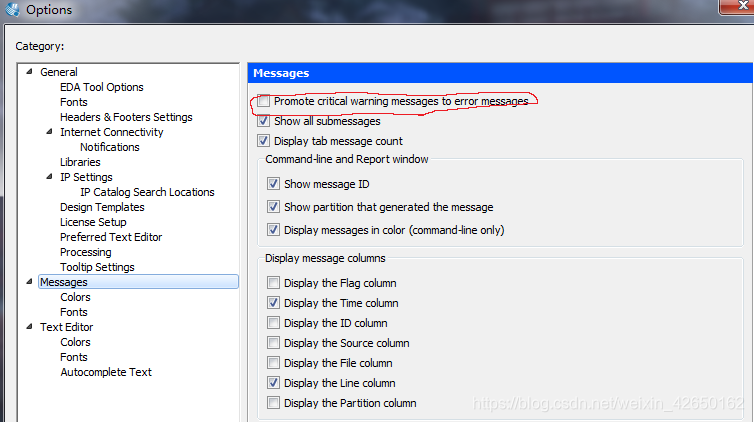
Task: Open Colors under Messages
Action: pyautogui.click(x=75, y=297)
